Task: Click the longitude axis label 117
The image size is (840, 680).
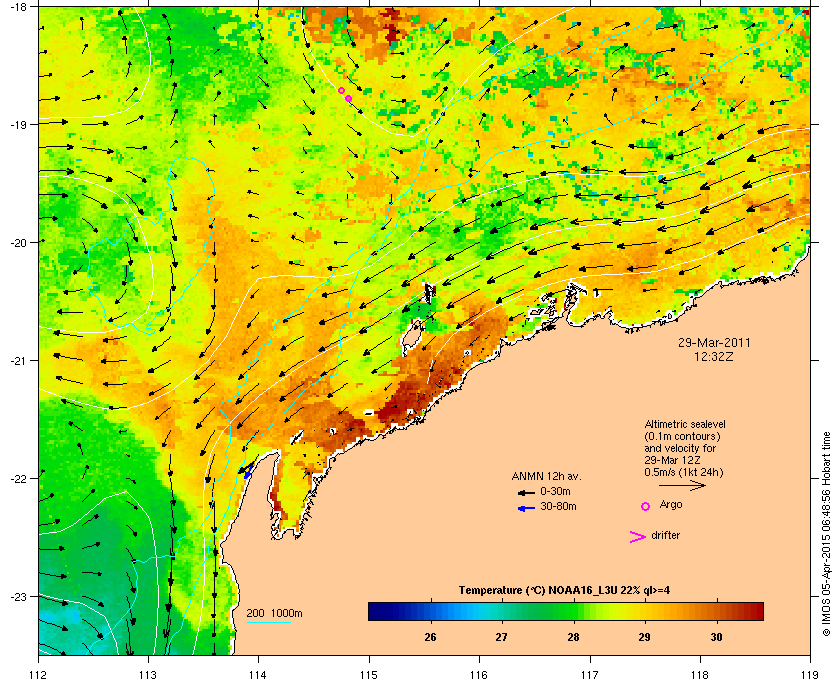Action: (x=589, y=675)
